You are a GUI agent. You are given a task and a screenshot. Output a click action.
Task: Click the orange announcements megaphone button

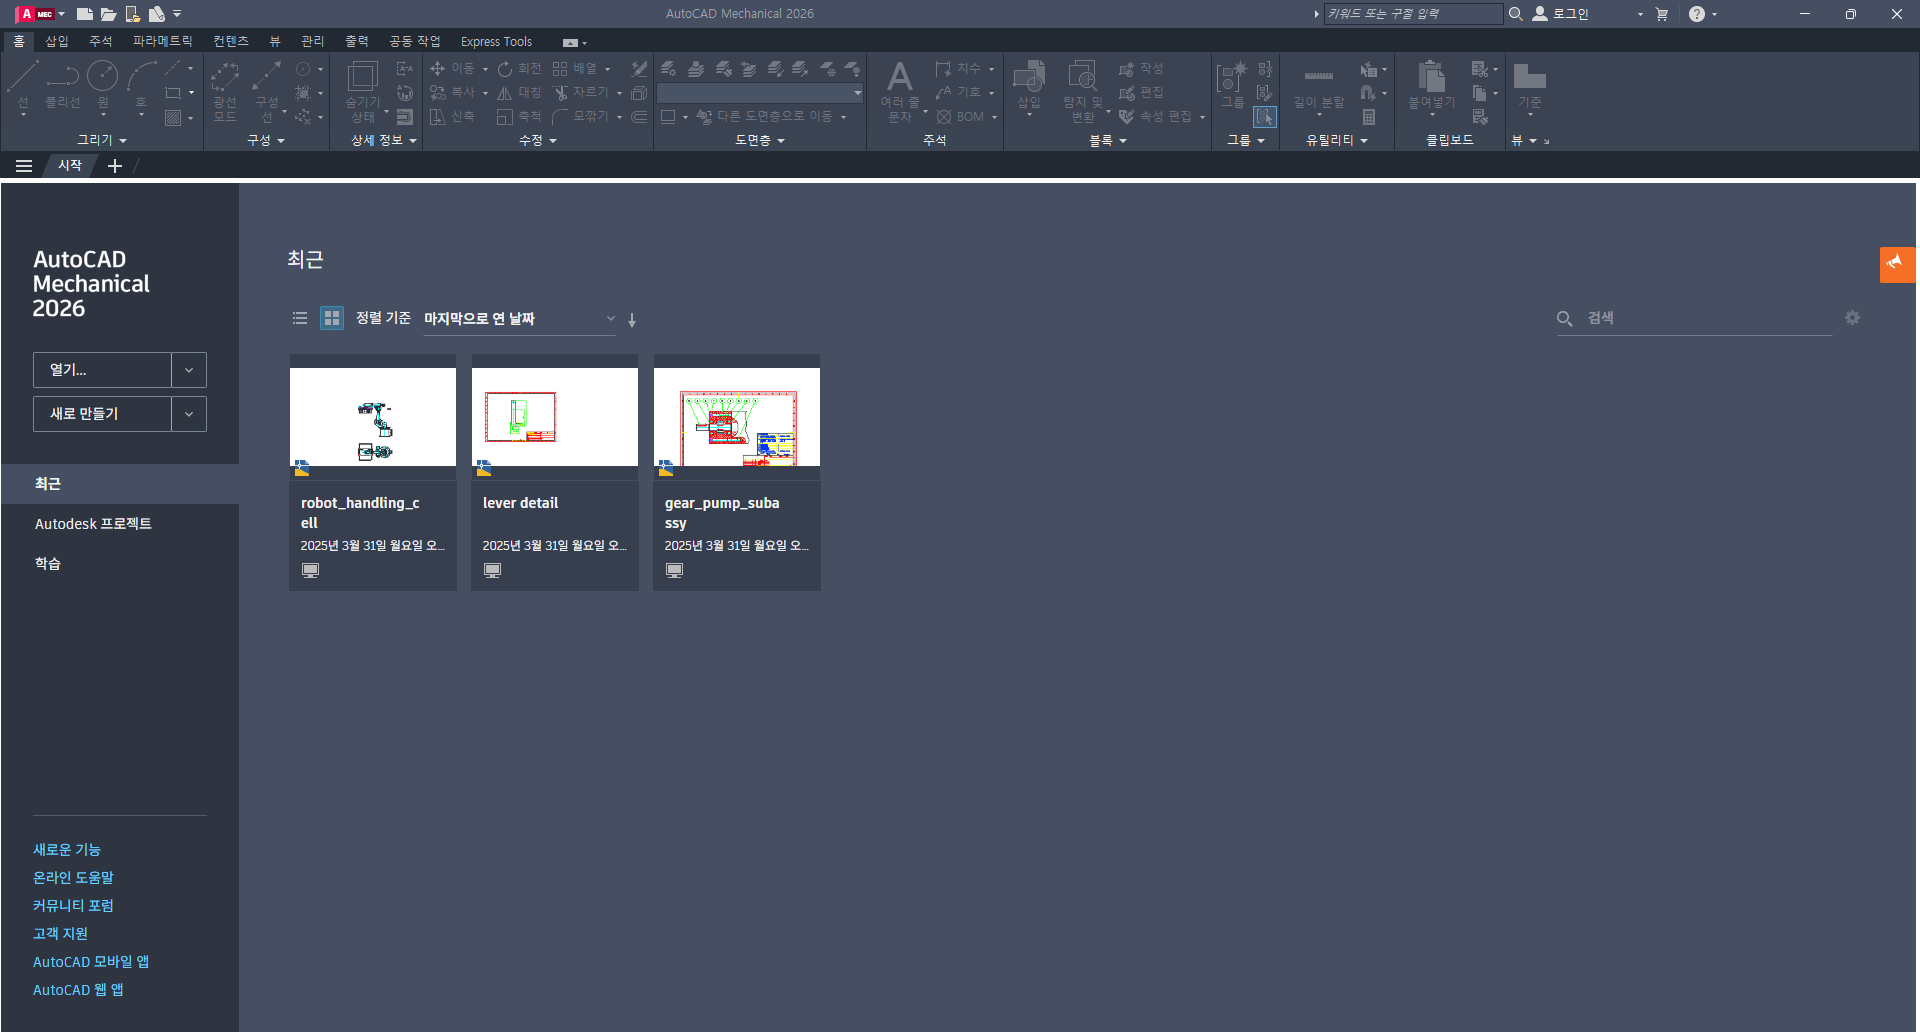1897,265
